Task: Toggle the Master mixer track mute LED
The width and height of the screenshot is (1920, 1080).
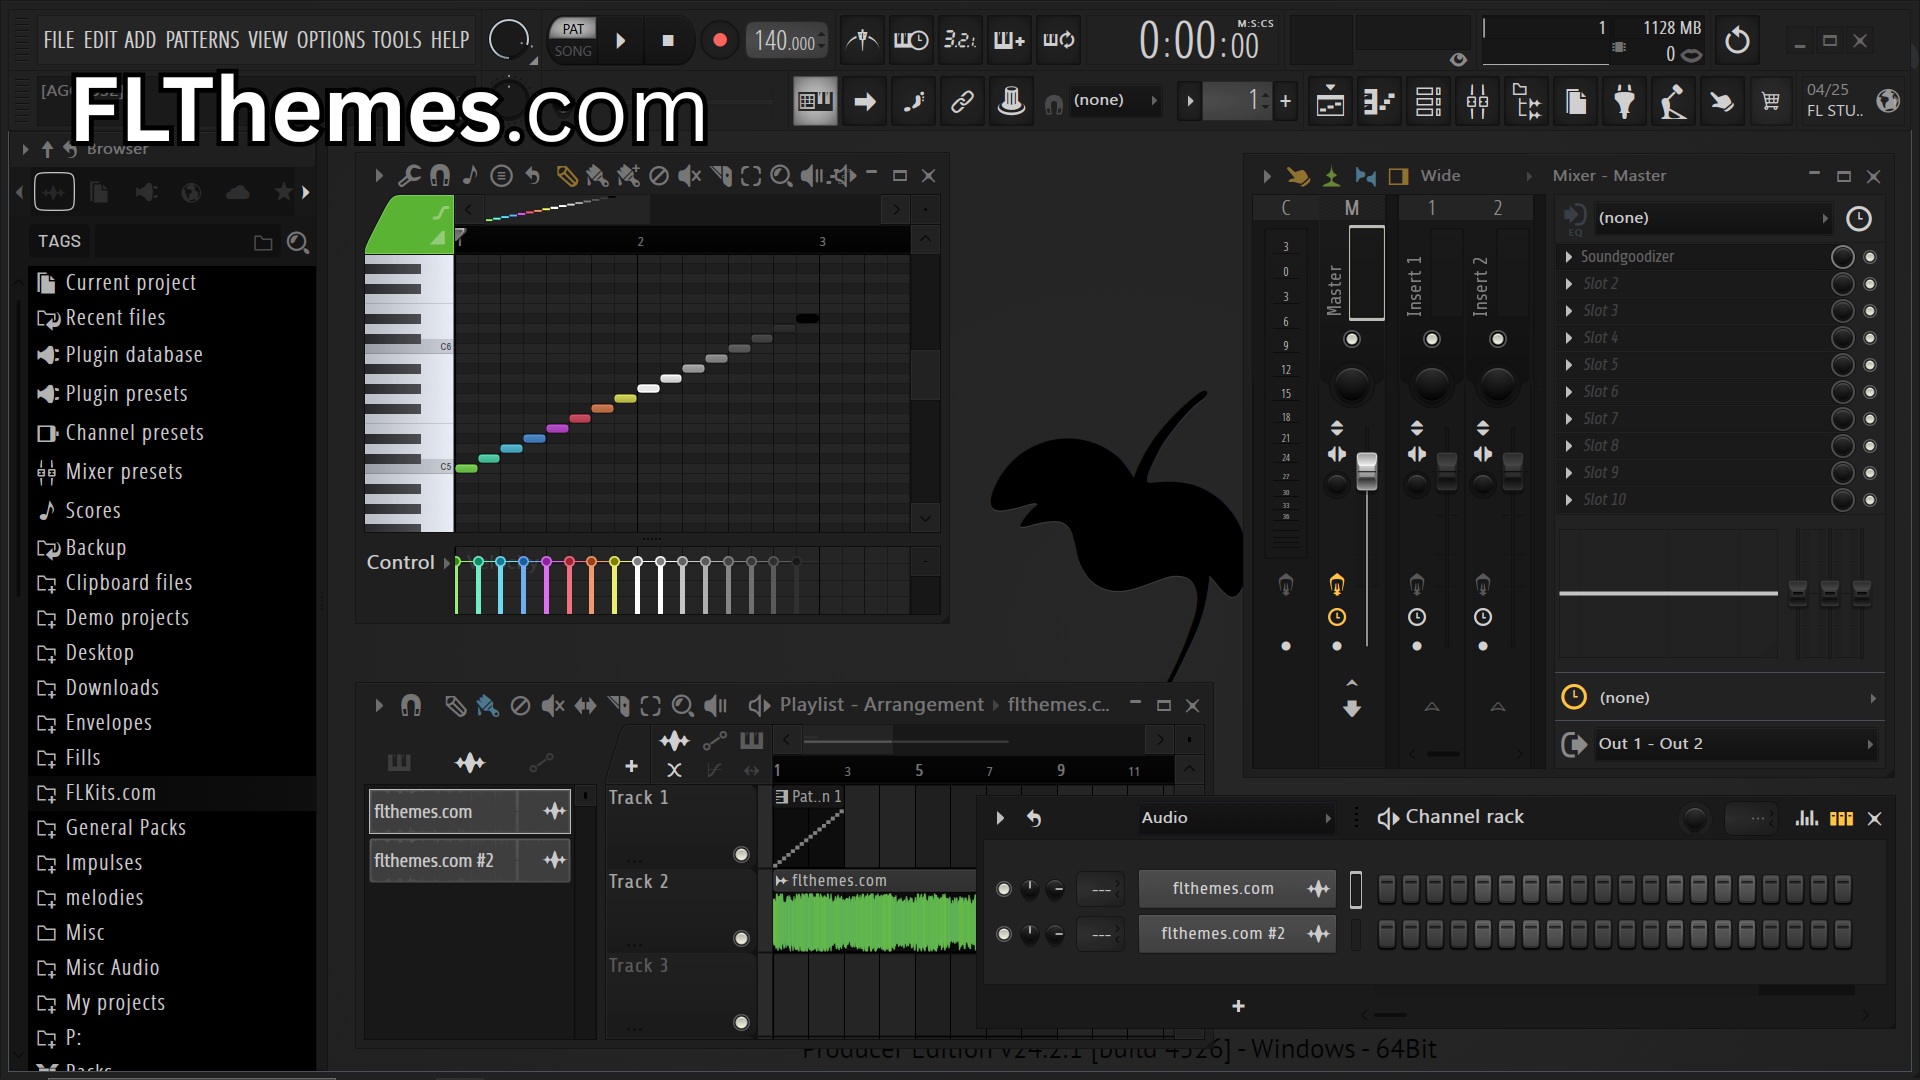Action: click(x=1352, y=339)
